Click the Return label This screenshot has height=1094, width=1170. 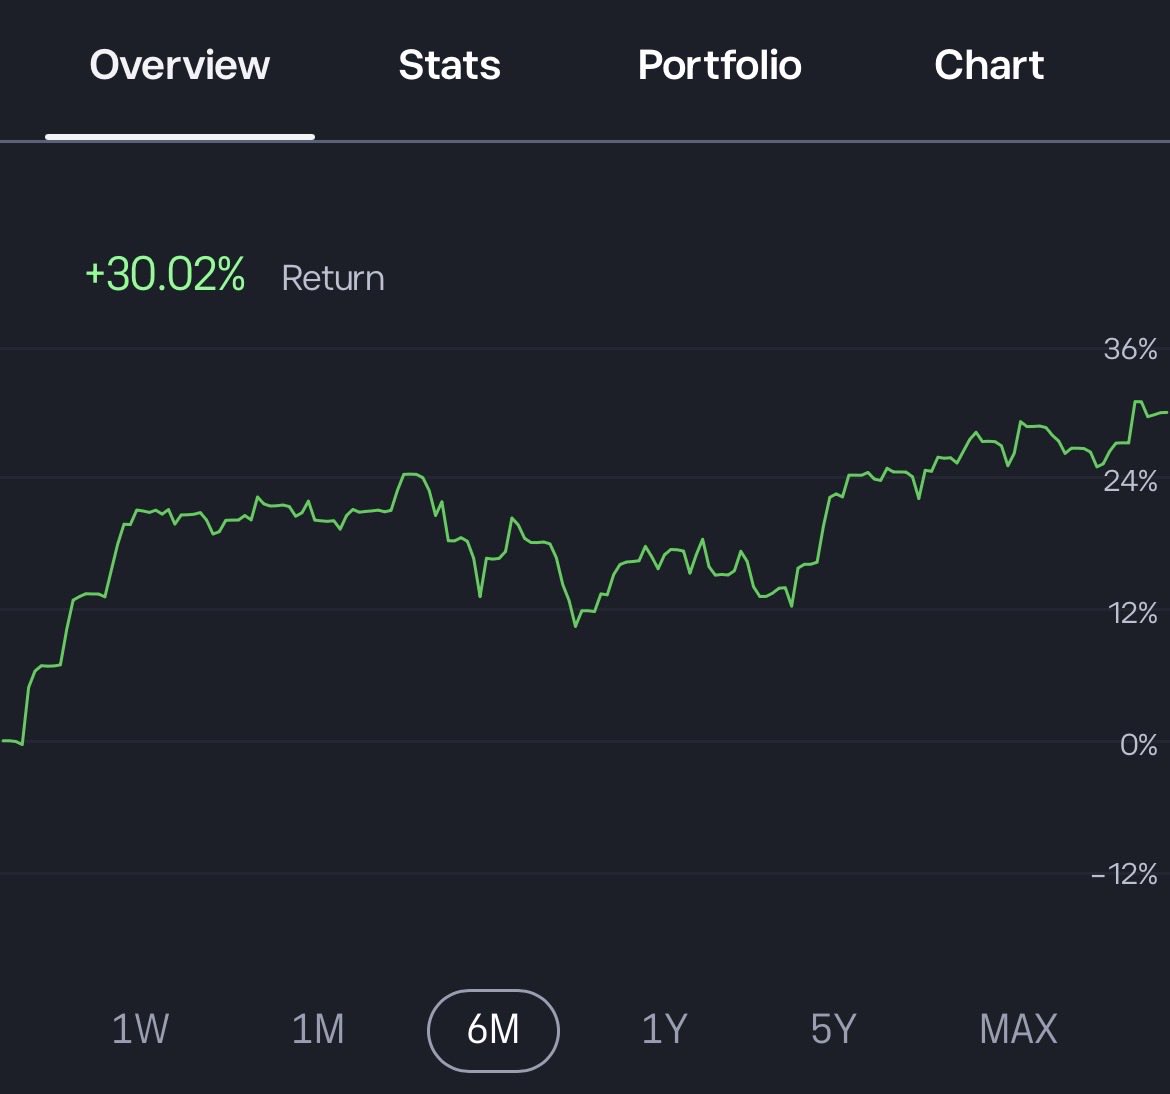pos(333,278)
